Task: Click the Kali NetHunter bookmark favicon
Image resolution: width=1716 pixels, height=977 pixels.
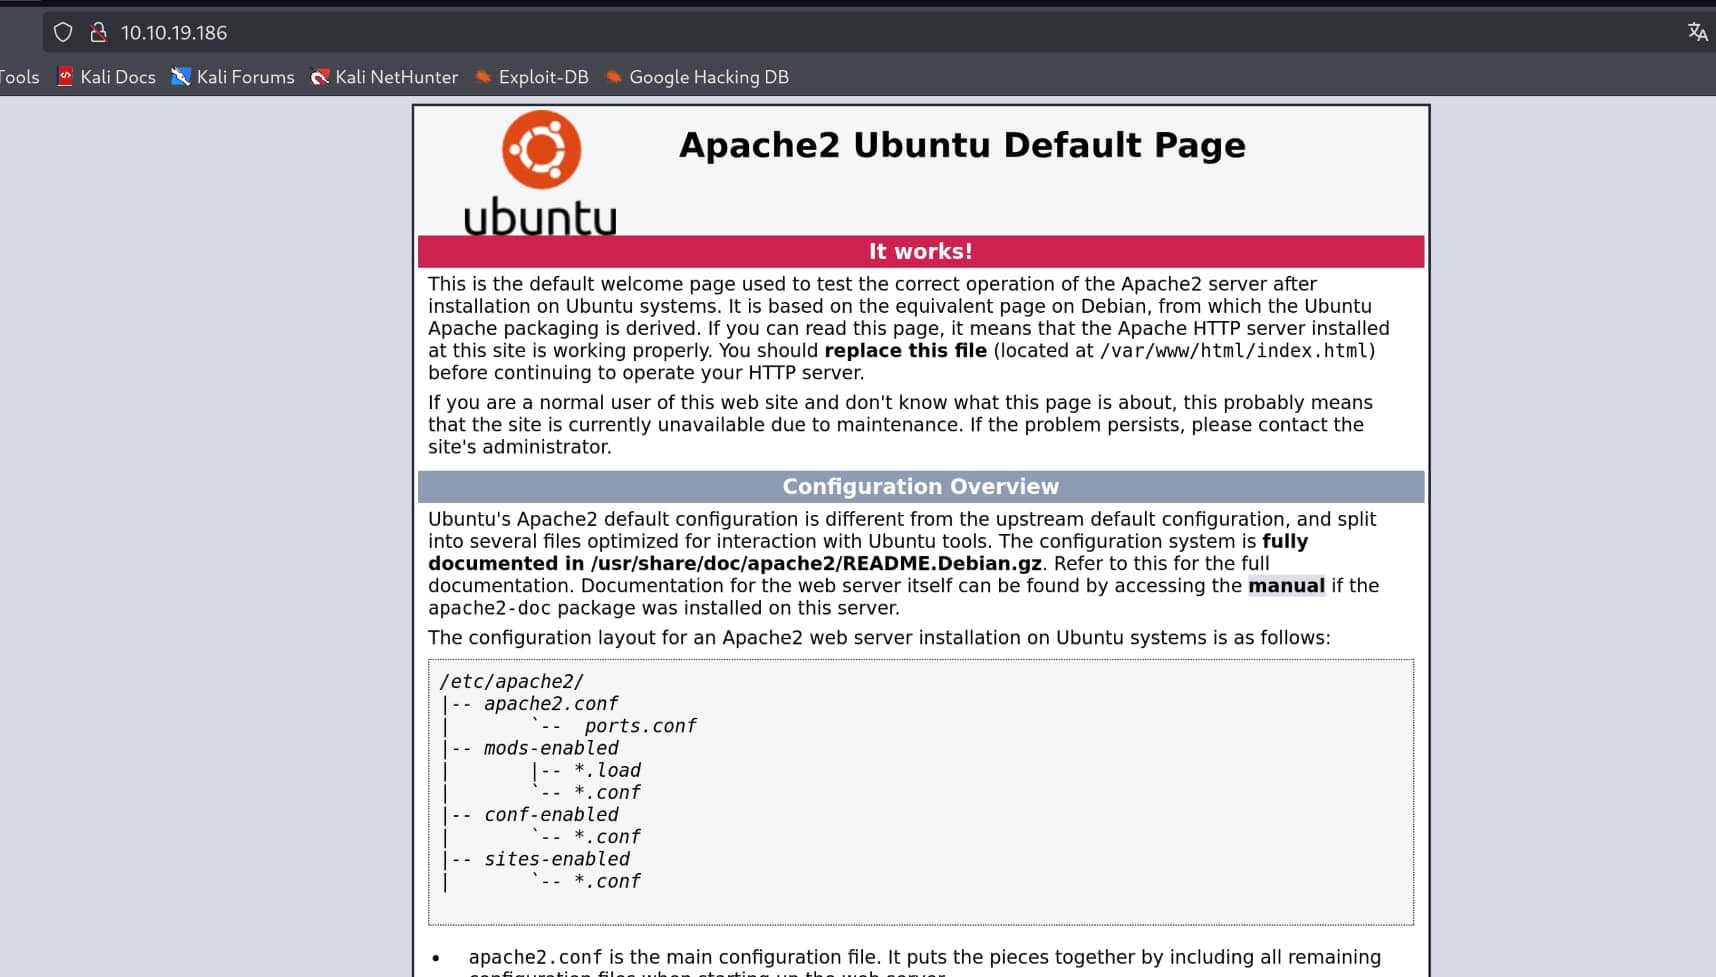Action: point(320,77)
